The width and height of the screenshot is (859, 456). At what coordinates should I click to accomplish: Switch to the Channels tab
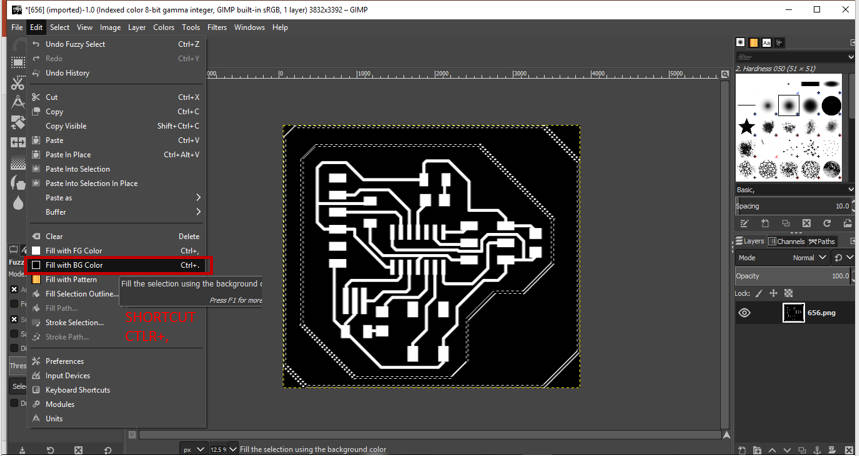click(786, 241)
